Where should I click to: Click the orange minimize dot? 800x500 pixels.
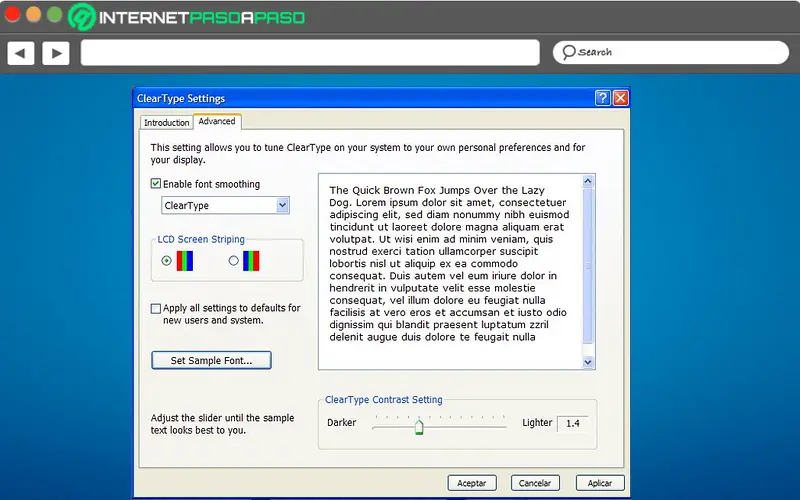(x=33, y=14)
